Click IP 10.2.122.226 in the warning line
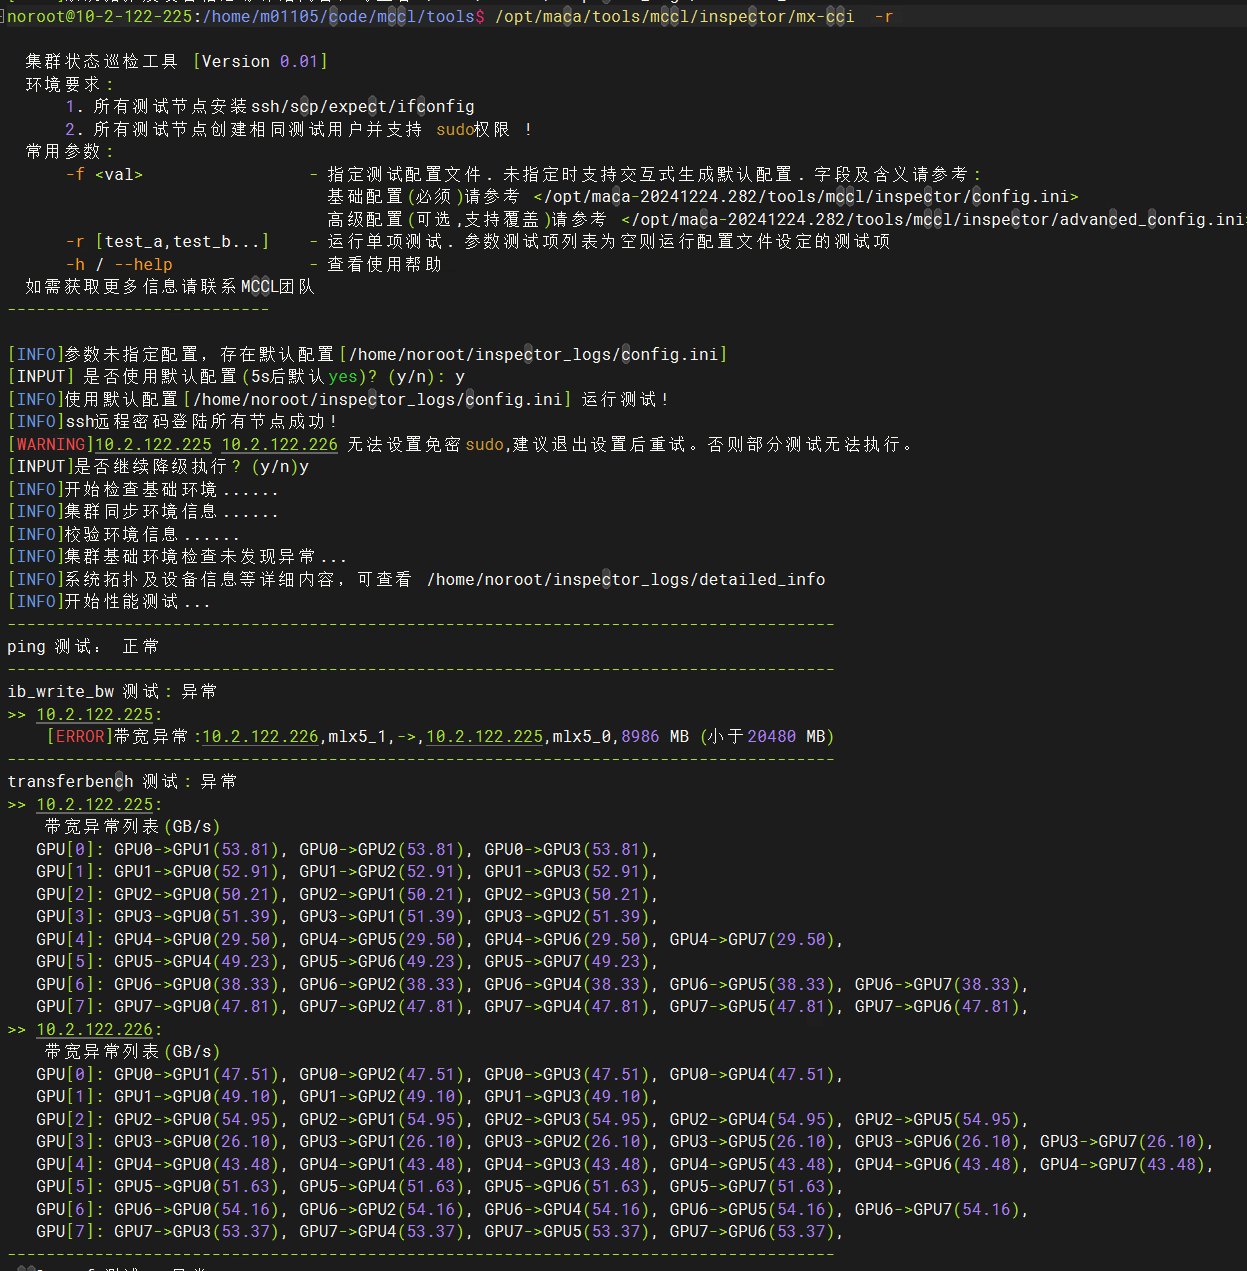 [x=280, y=444]
